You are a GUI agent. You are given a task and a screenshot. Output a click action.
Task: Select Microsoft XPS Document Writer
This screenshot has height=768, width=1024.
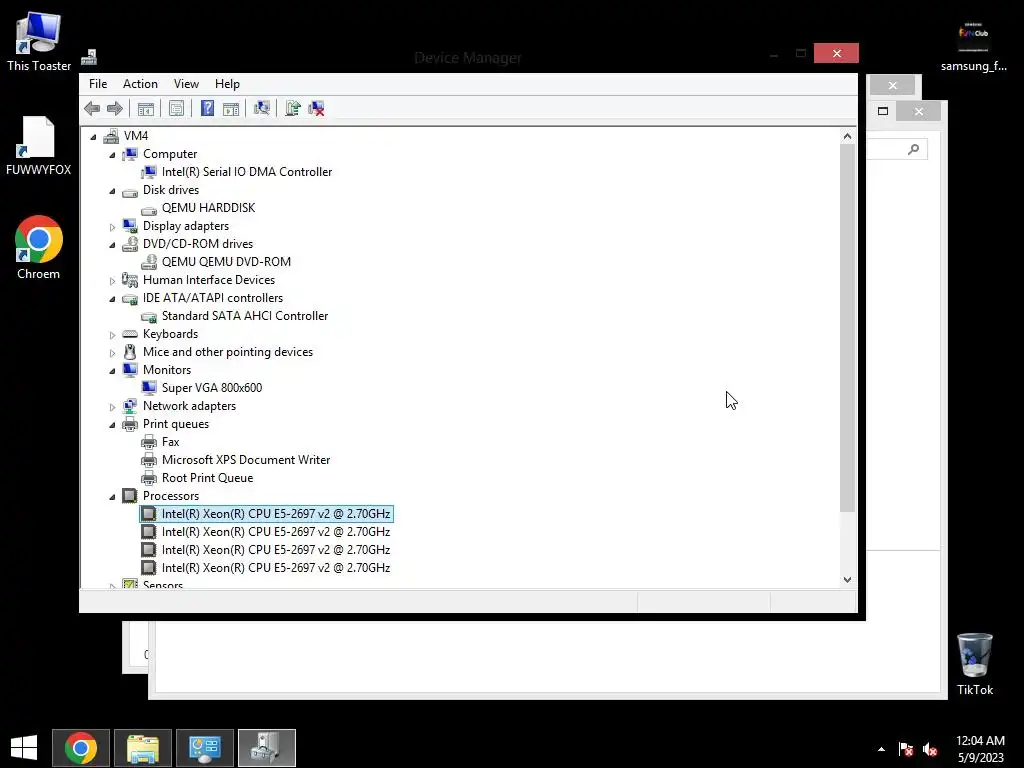(246, 460)
